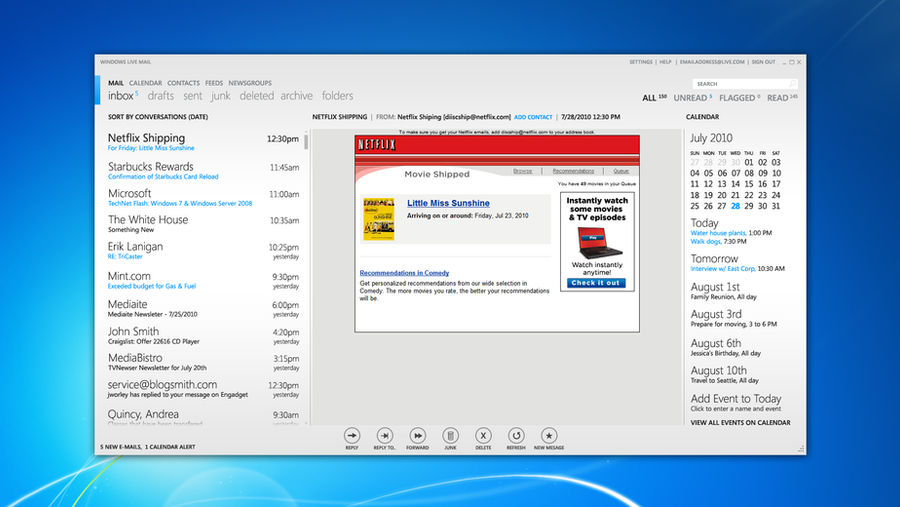Open the Feeds section

(214, 83)
